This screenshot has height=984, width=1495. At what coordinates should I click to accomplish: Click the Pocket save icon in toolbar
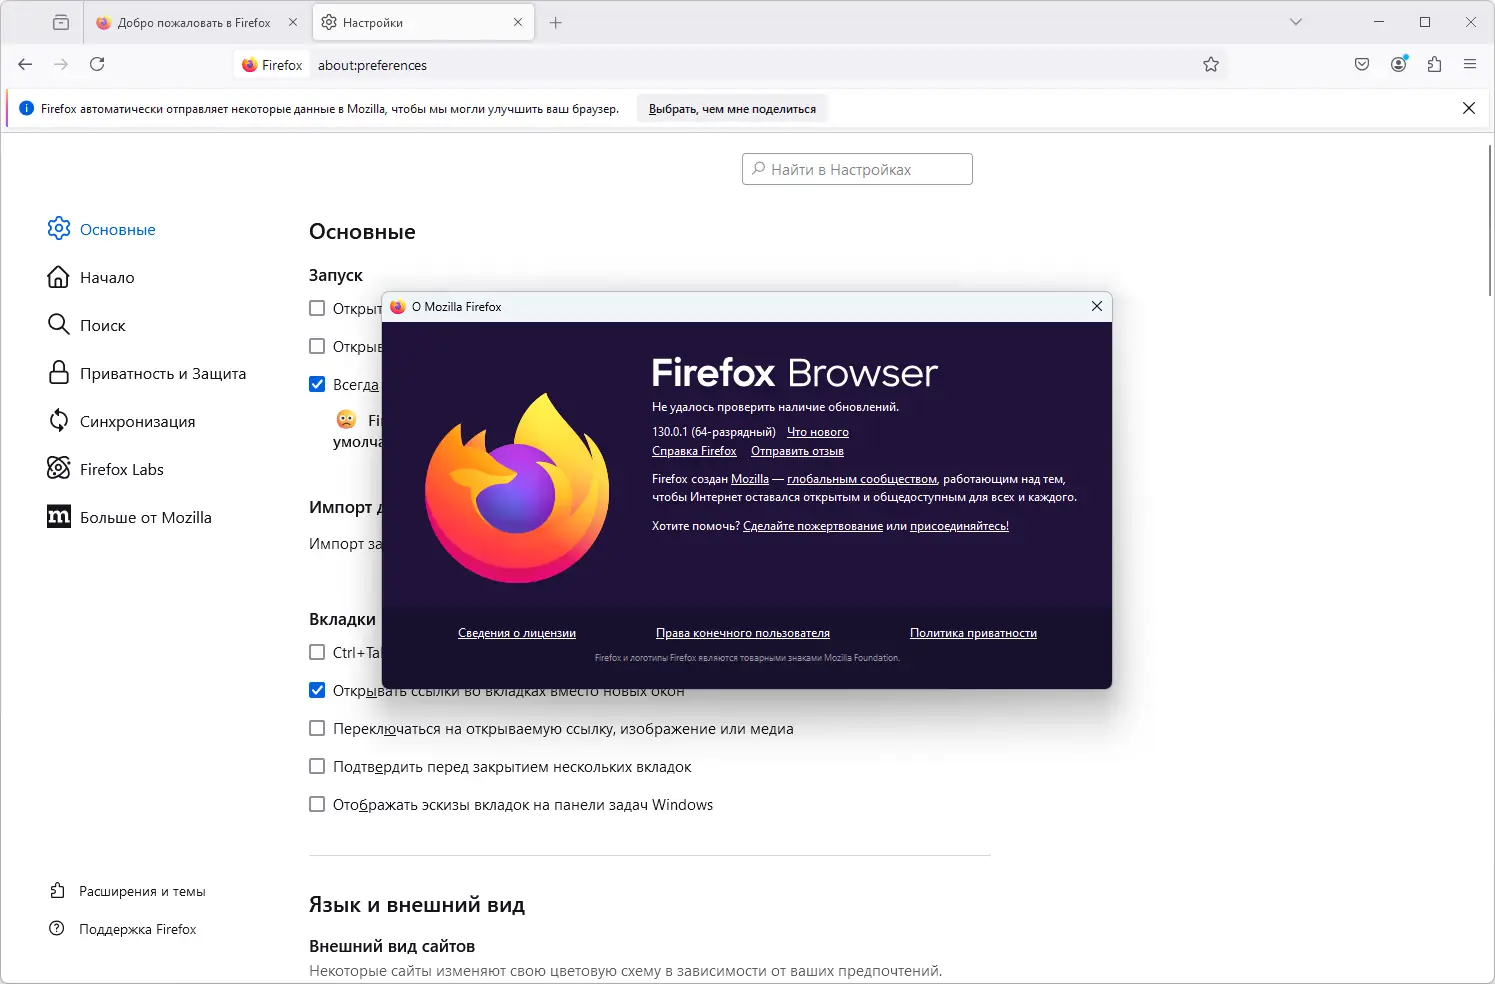tap(1362, 64)
